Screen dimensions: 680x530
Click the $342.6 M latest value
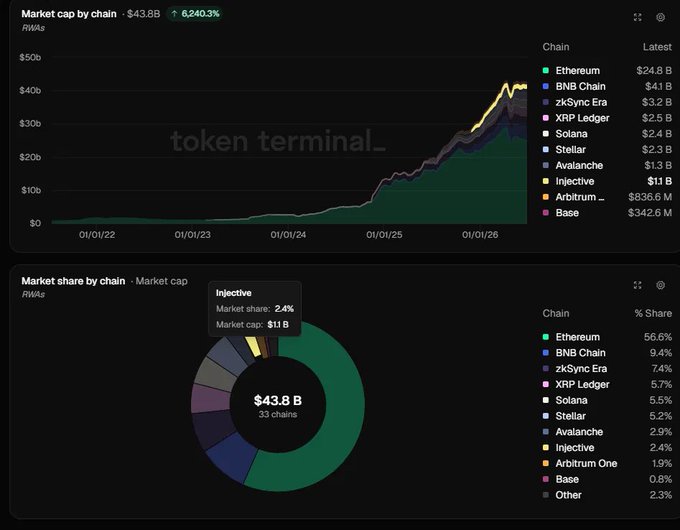(x=650, y=213)
